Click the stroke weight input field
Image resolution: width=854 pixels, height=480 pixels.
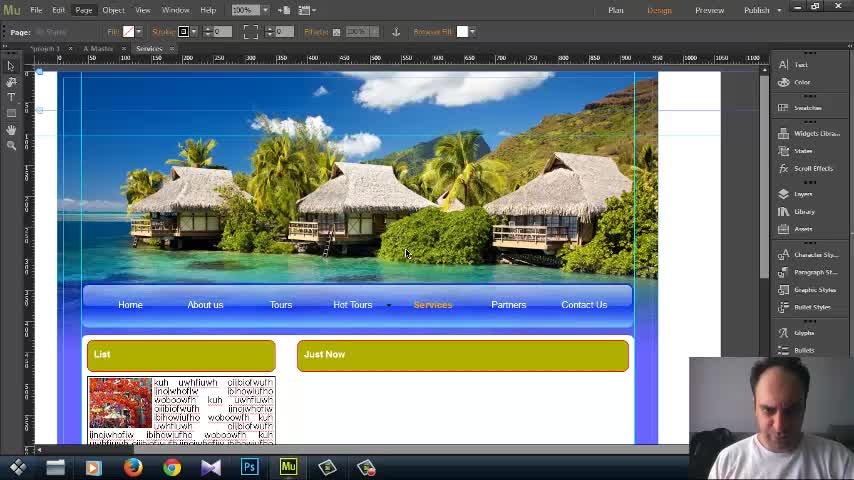click(x=221, y=32)
